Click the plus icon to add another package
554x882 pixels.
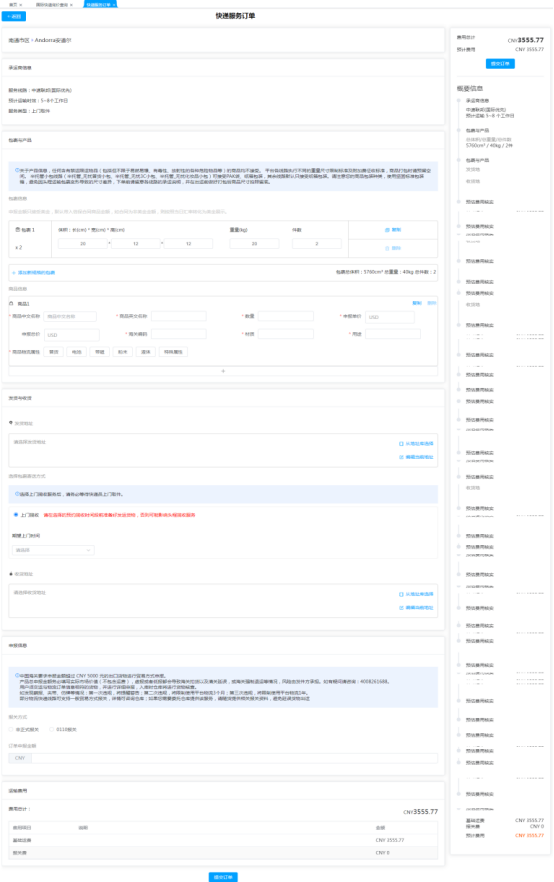click(13, 273)
